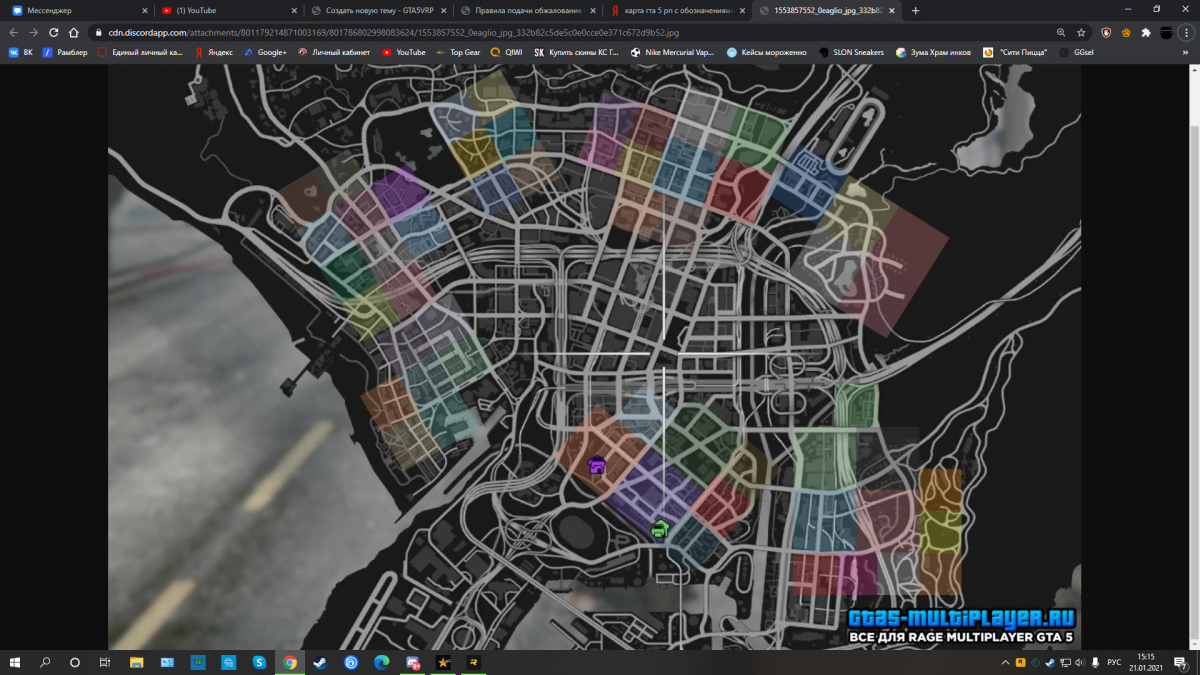Click the green house marker on map
The height and width of the screenshot is (675, 1200).
click(659, 529)
